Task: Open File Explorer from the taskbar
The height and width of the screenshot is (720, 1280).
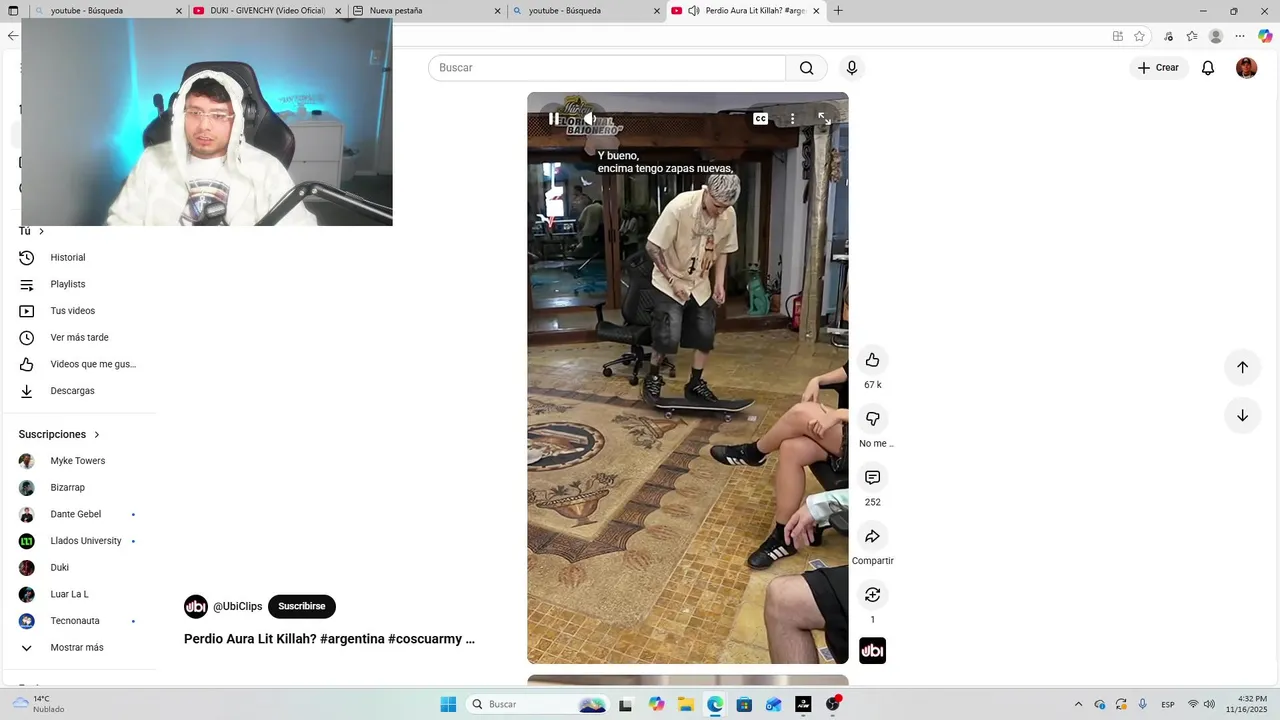Action: click(x=686, y=704)
